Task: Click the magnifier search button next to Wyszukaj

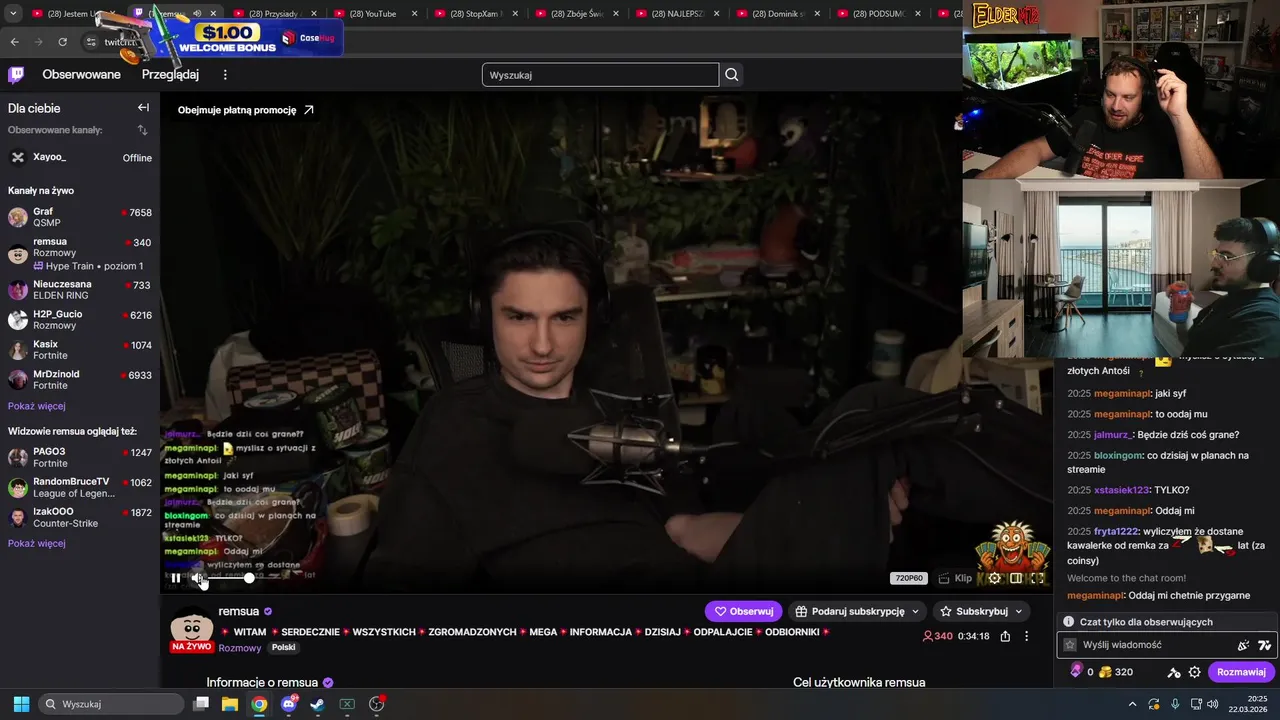Action: click(x=732, y=75)
